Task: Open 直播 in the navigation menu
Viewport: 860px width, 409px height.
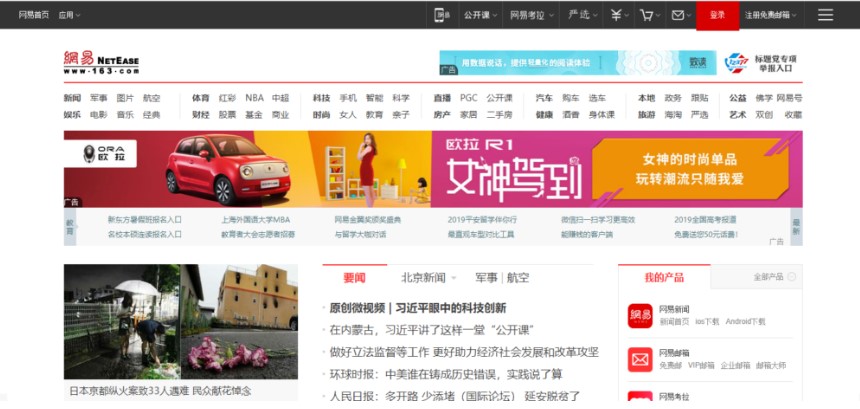Action: 442,98
